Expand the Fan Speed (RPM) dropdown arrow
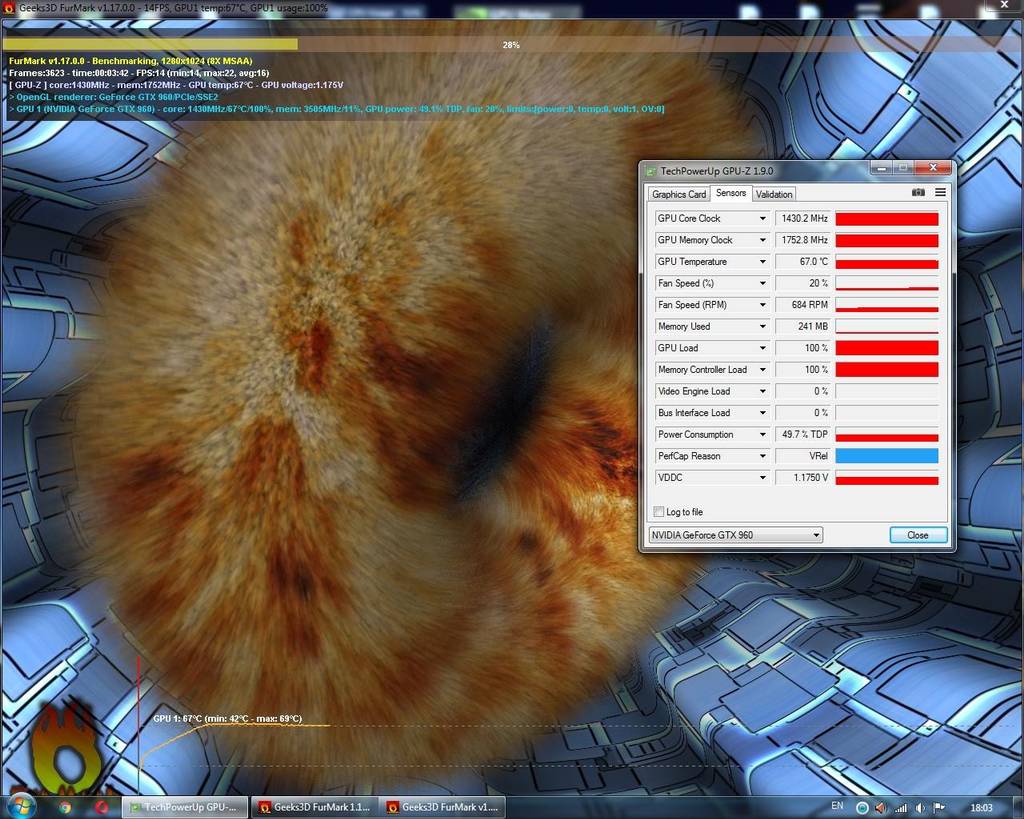Image resolution: width=1024 pixels, height=819 pixels. (x=762, y=305)
